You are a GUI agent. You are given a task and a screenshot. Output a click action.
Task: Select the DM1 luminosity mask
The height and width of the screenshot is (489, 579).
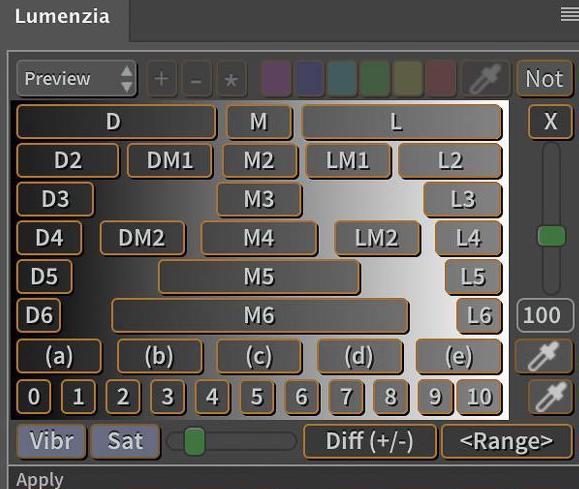pyautogui.click(x=170, y=161)
